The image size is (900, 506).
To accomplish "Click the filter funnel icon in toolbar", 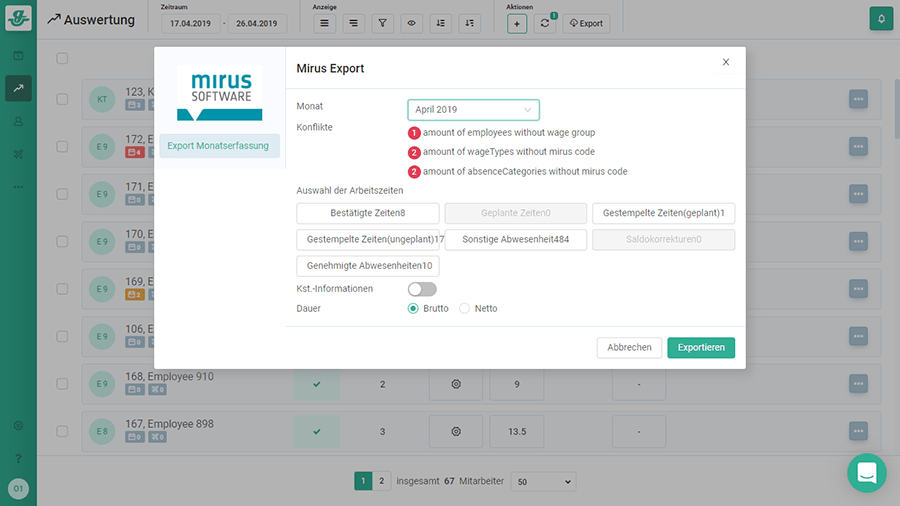I will [383, 23].
